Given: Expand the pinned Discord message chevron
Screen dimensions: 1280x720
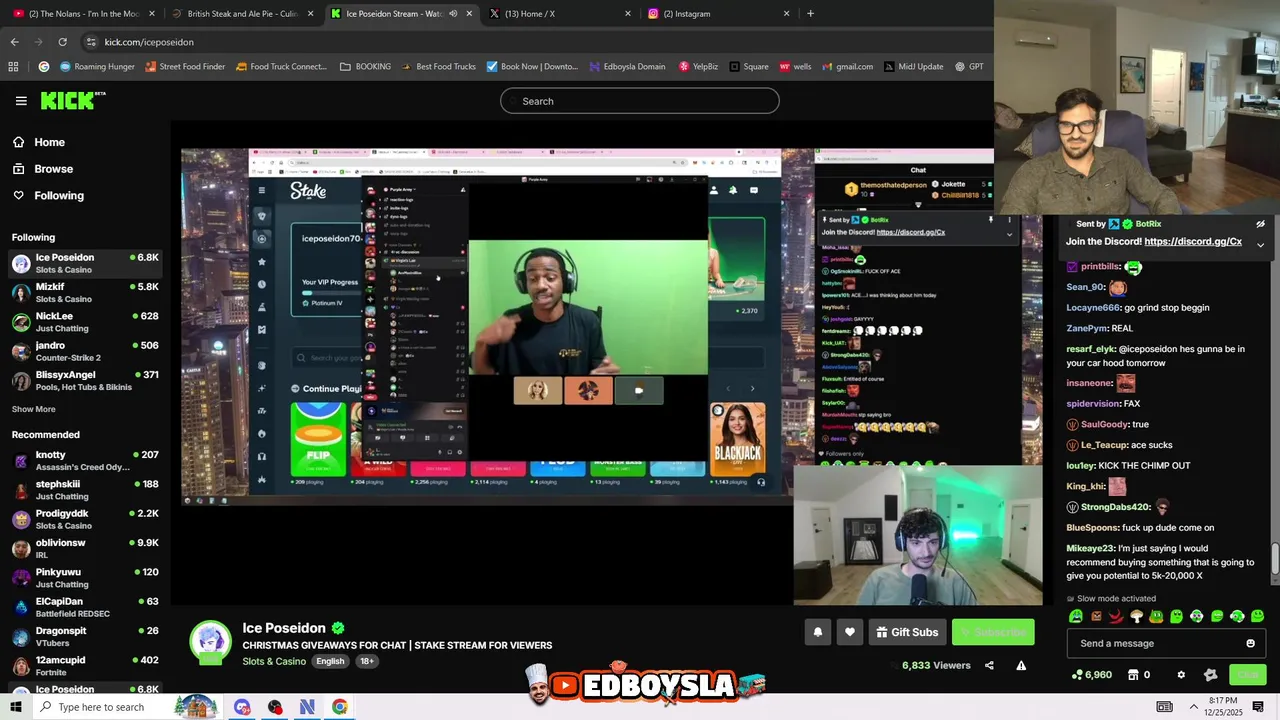Looking at the screenshot, I should click(1260, 244).
